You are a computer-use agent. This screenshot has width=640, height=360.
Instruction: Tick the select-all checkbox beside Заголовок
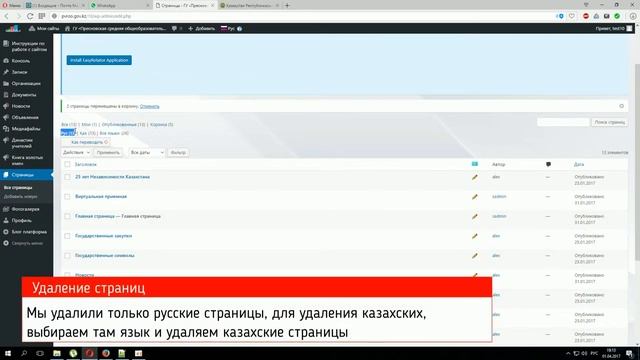coord(67,164)
